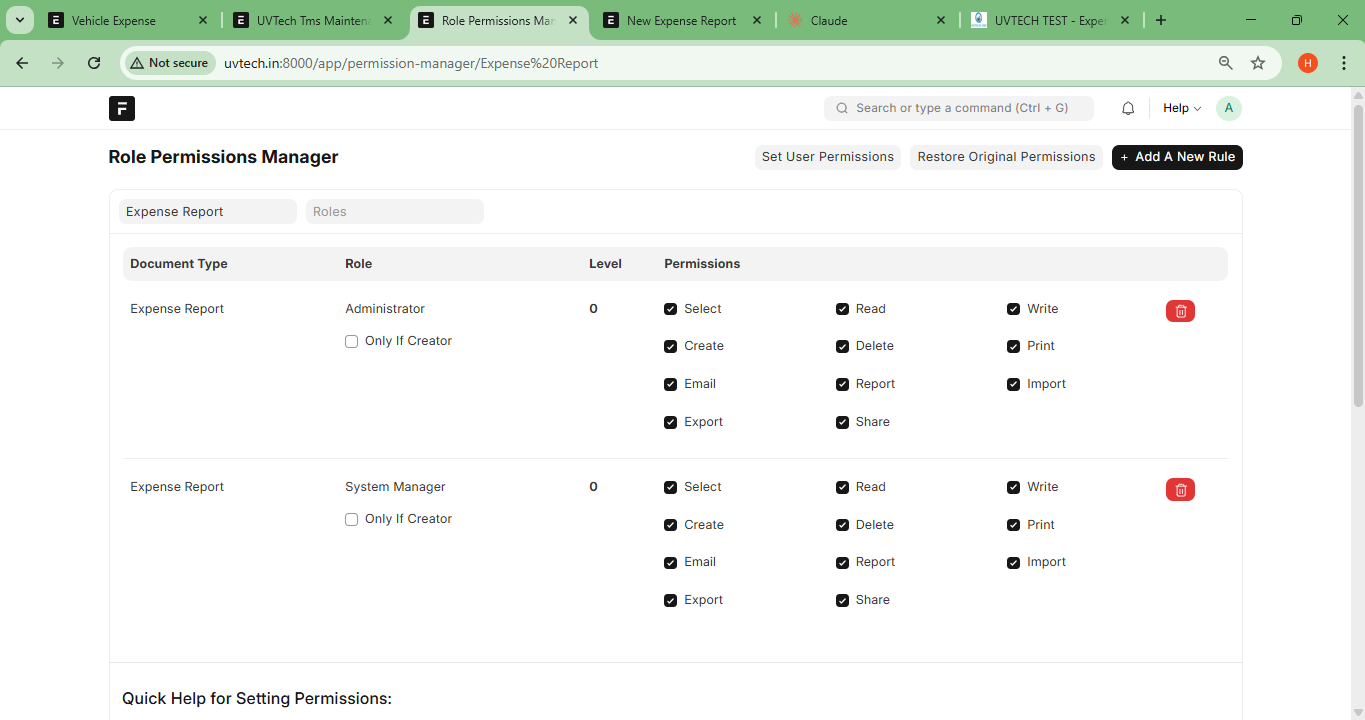
Task: Open the Expense Report document type selector
Action: (x=207, y=212)
